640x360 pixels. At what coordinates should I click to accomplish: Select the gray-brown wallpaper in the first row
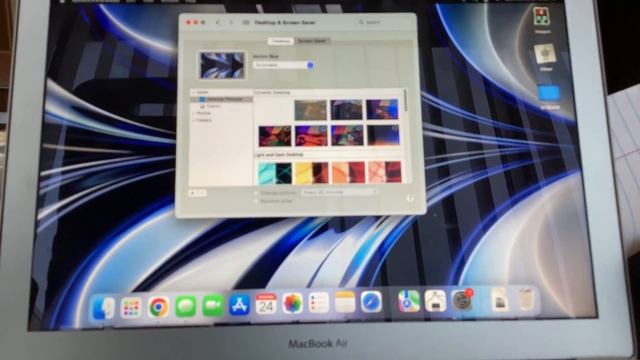[311, 110]
